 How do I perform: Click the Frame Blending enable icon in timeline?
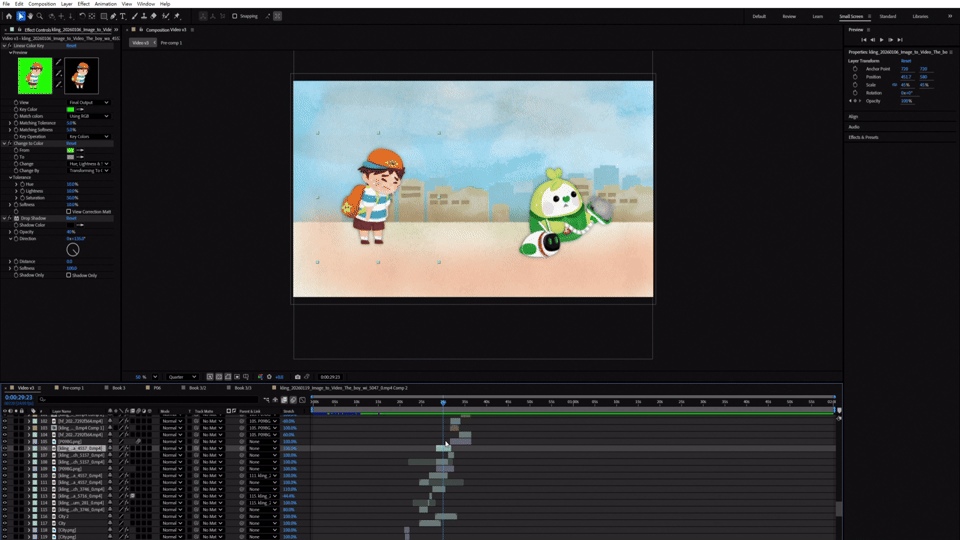pos(284,400)
